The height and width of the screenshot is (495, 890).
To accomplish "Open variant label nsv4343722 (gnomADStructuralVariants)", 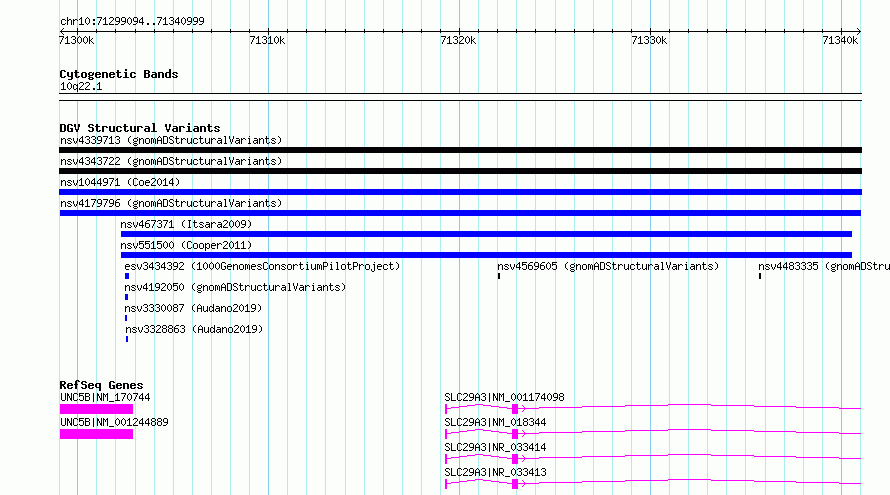I will click(x=171, y=161).
